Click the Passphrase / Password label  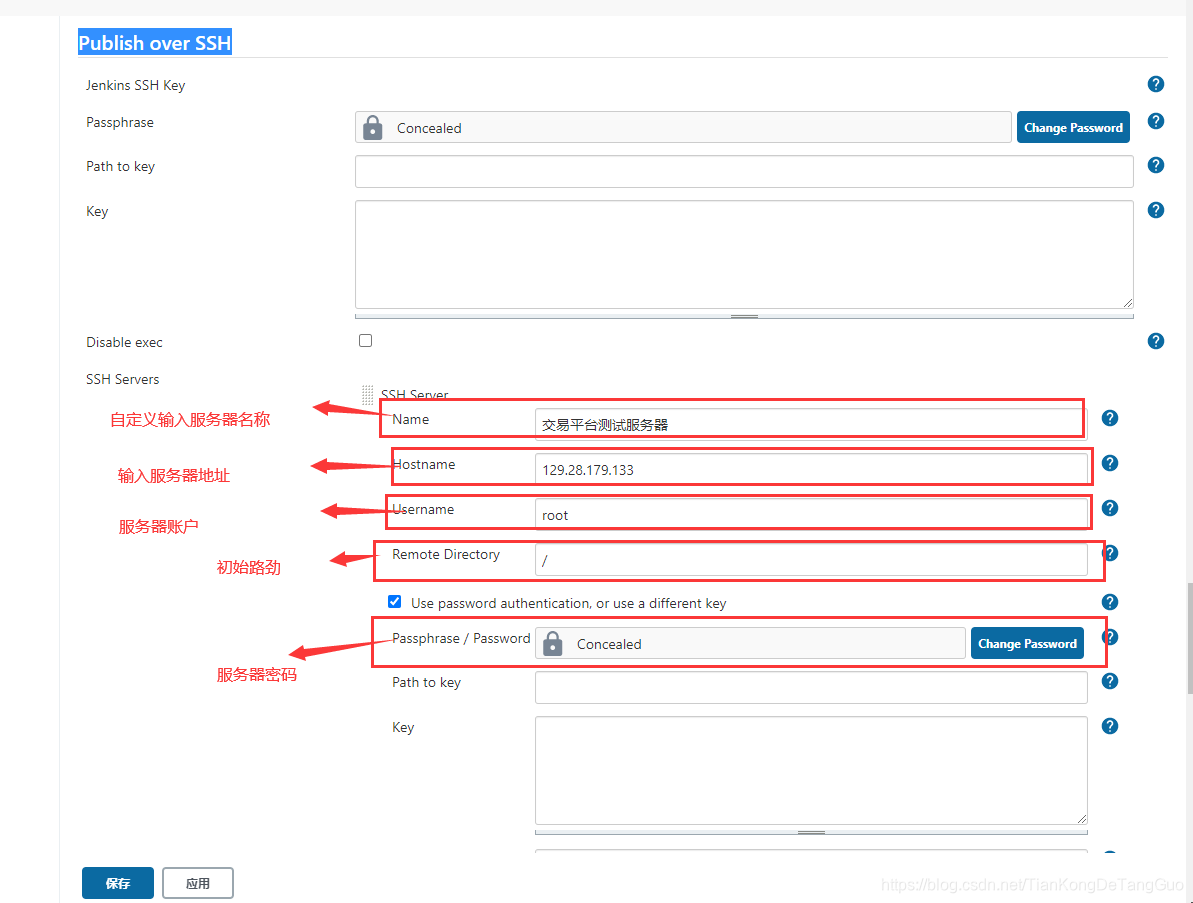(x=461, y=638)
